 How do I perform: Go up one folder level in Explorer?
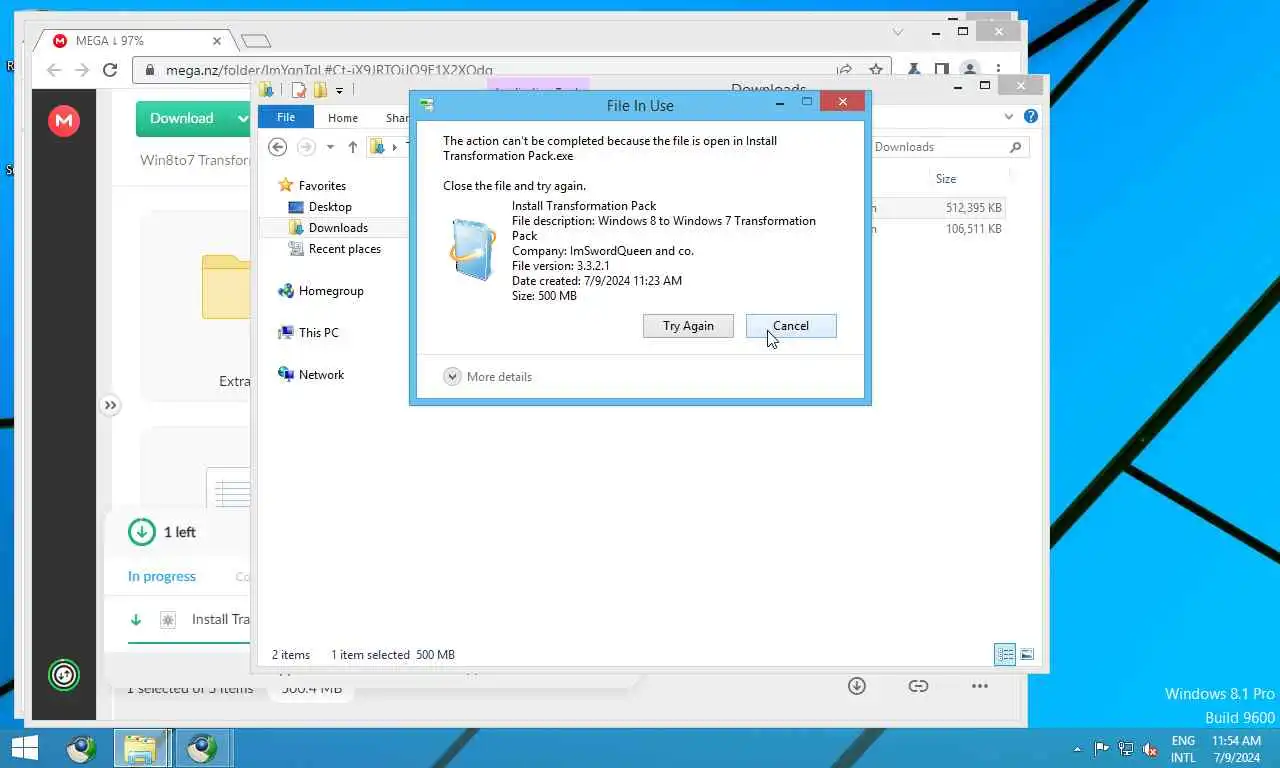(352, 147)
